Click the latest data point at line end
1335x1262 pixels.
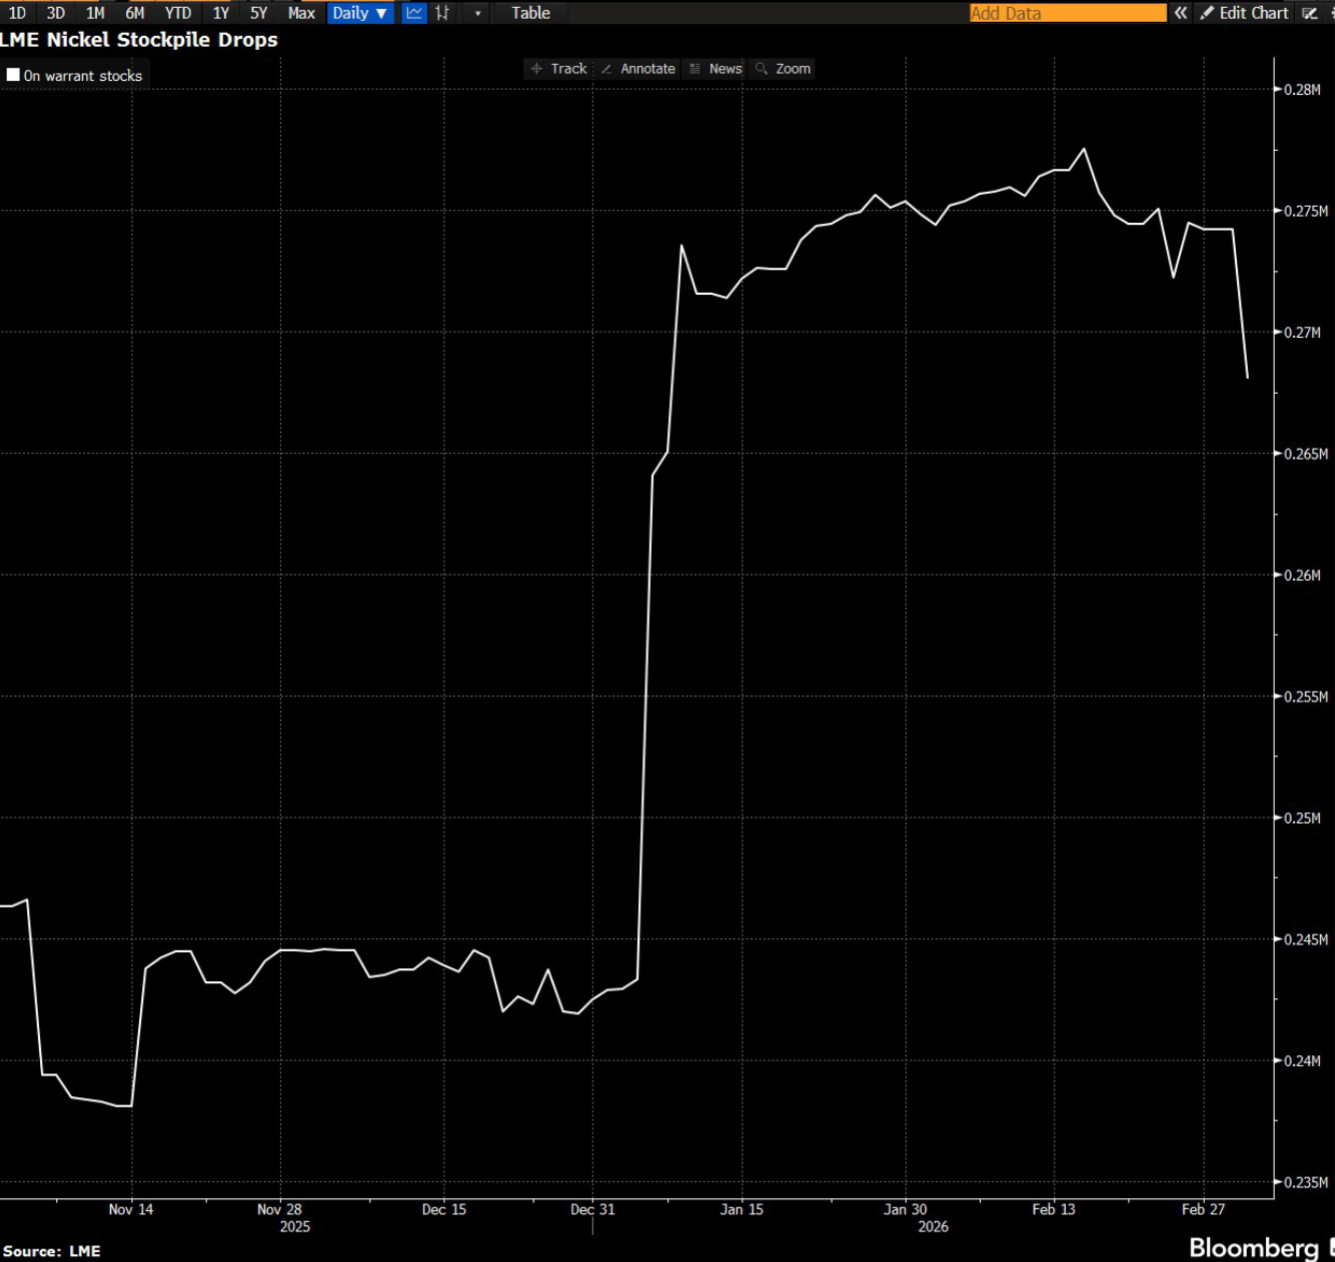(x=1247, y=377)
